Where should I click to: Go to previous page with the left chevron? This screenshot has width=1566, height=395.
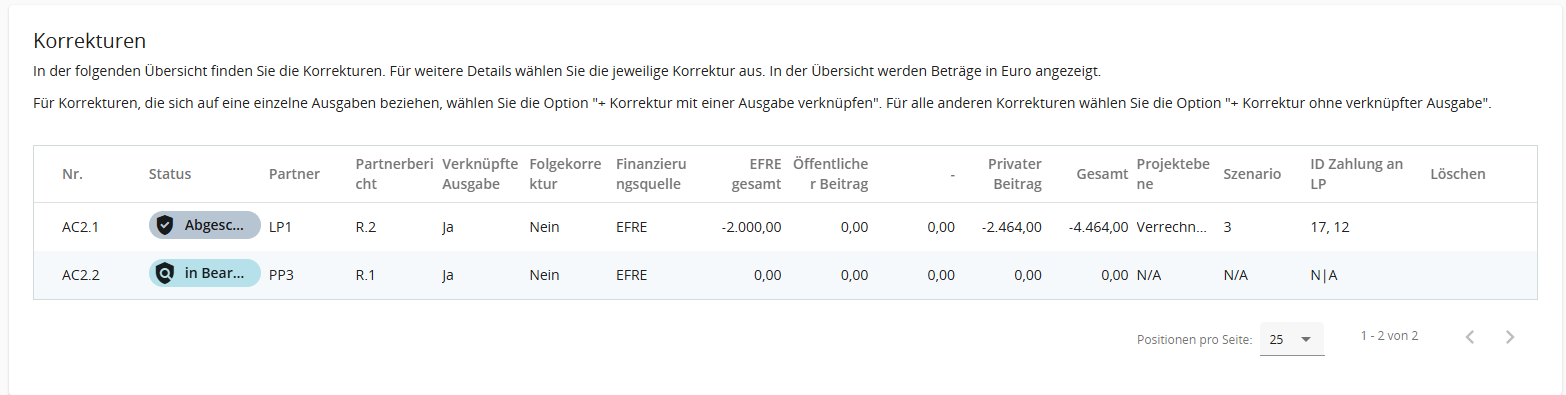coord(1470,337)
